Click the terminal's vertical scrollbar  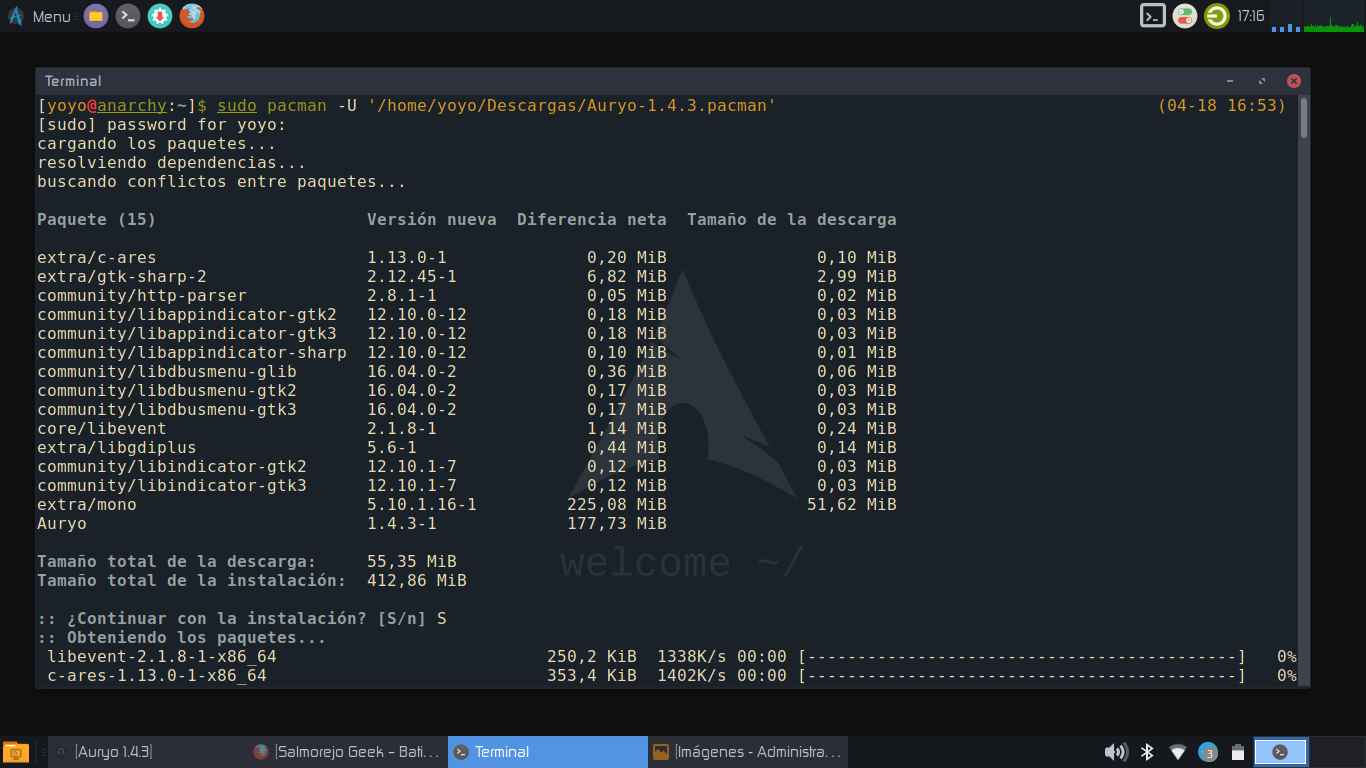[x=1304, y=118]
